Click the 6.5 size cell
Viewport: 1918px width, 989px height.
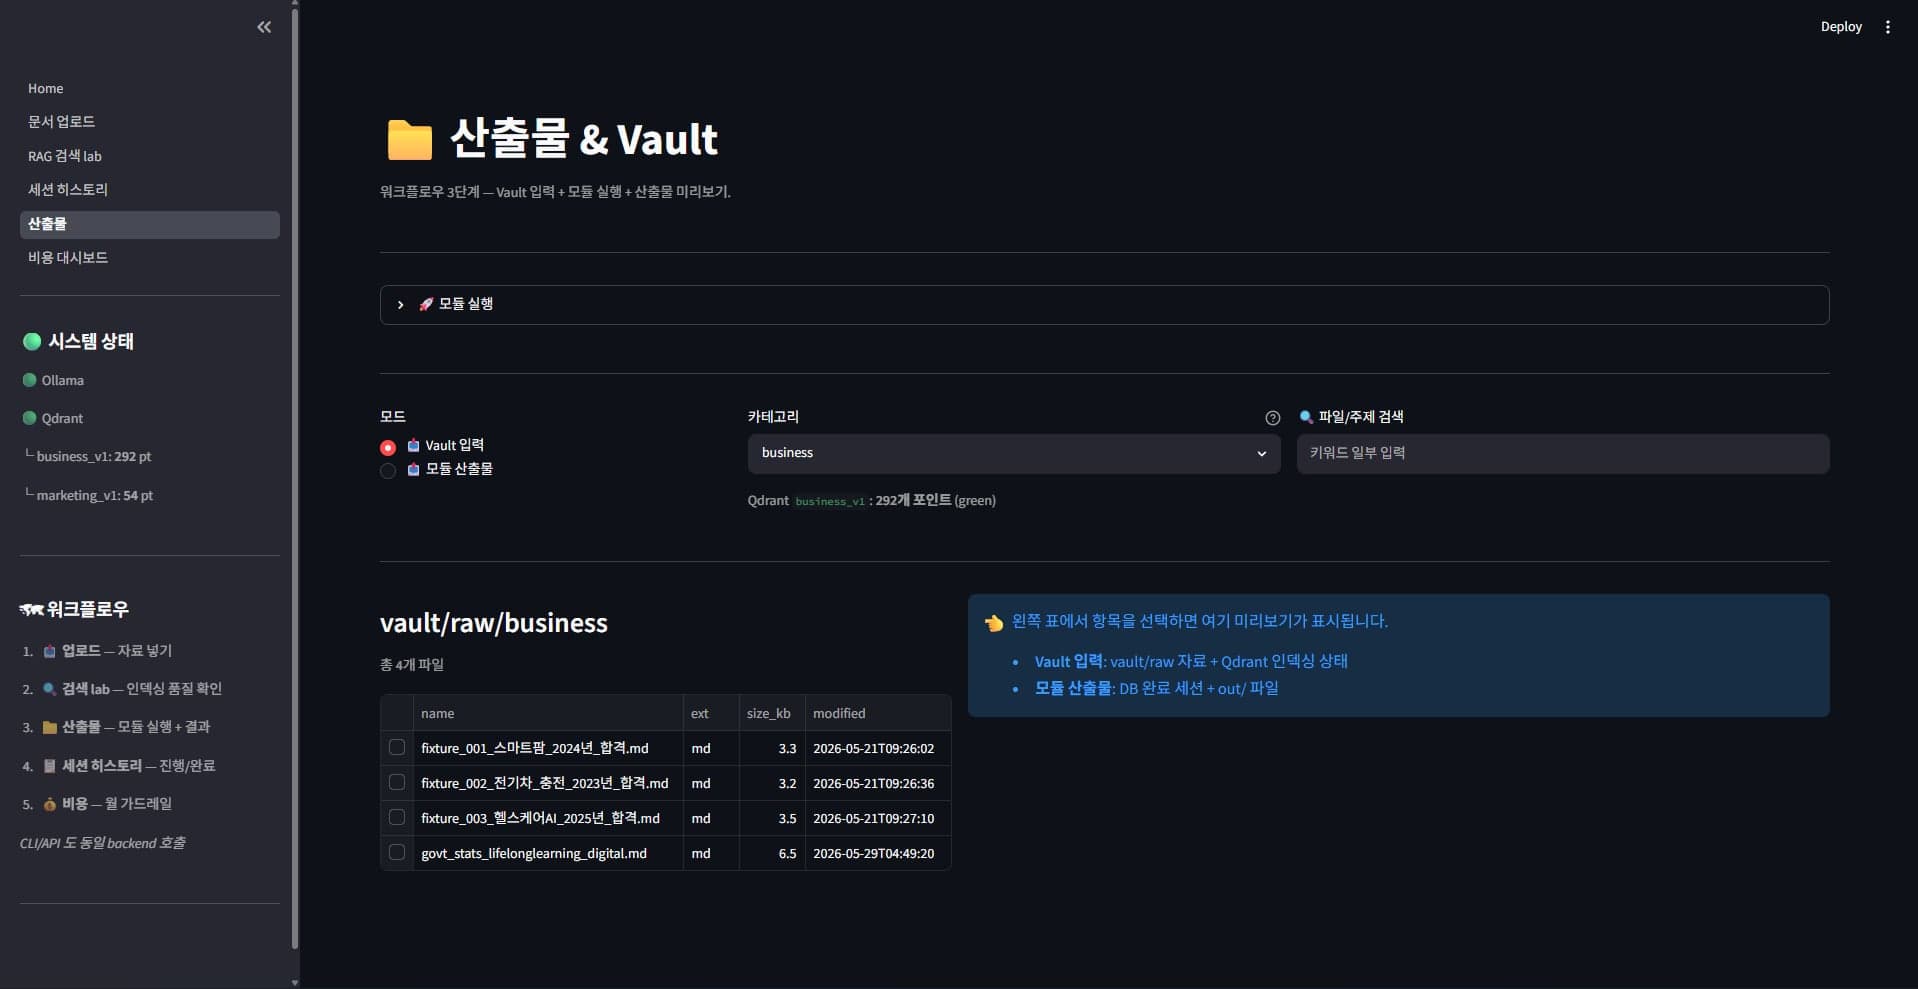click(x=771, y=853)
